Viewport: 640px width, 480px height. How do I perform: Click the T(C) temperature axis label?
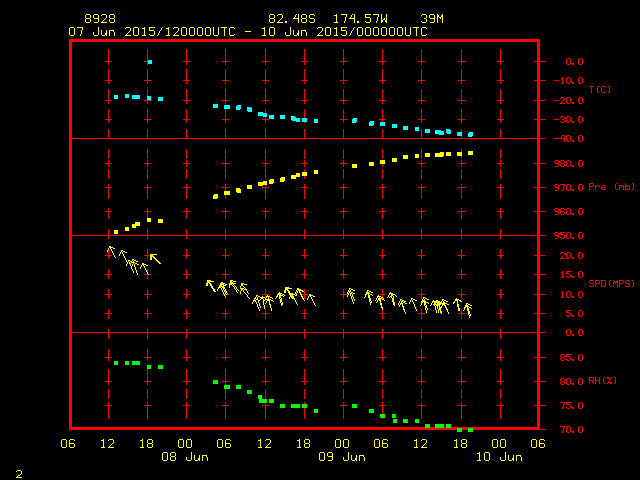[x=599, y=90]
